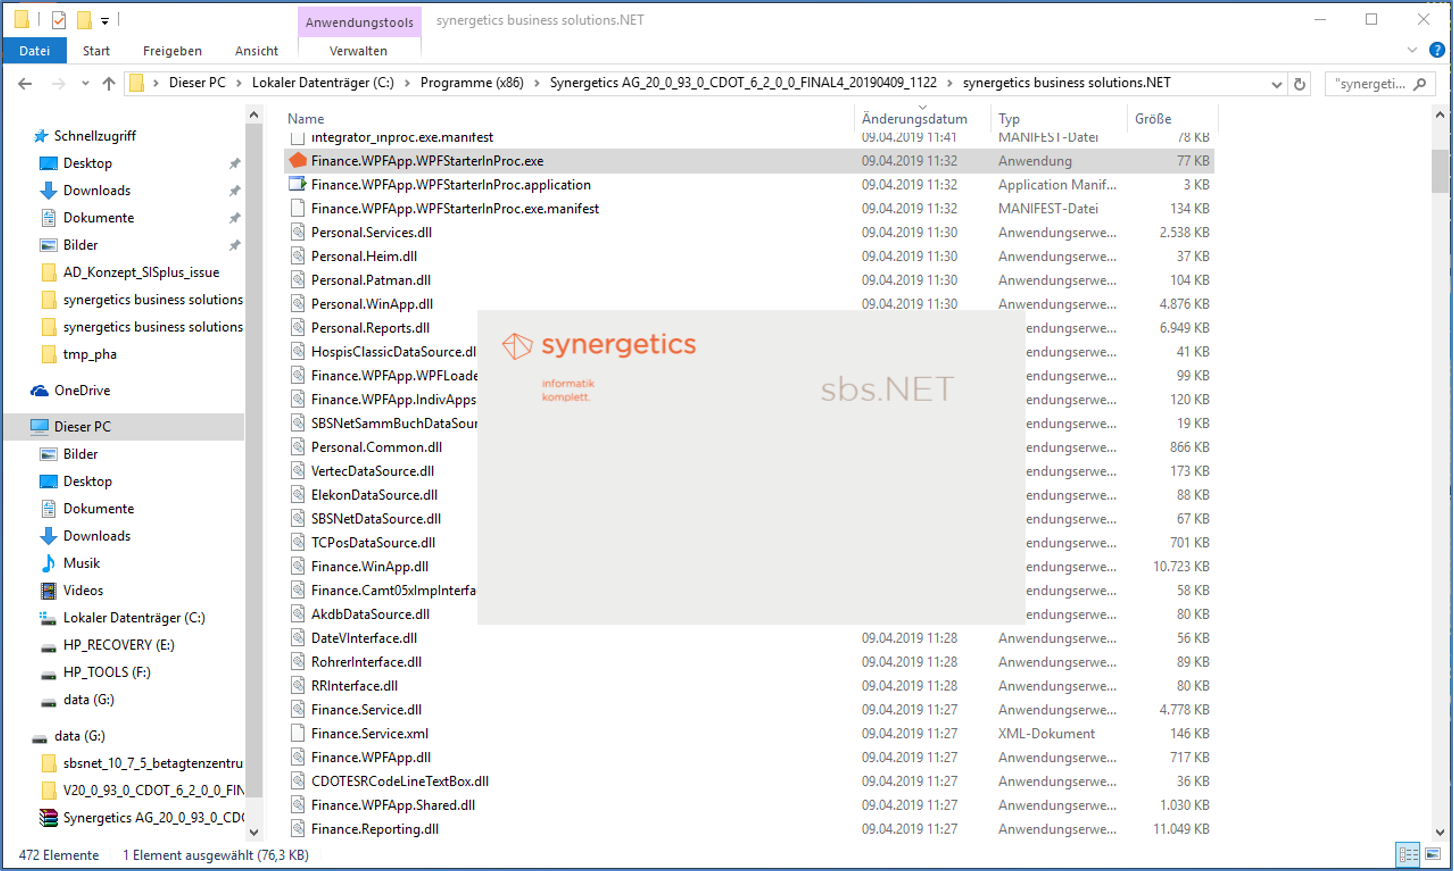Click the Anwendungstools contextual tab header
This screenshot has width=1454, height=871.
click(x=359, y=22)
